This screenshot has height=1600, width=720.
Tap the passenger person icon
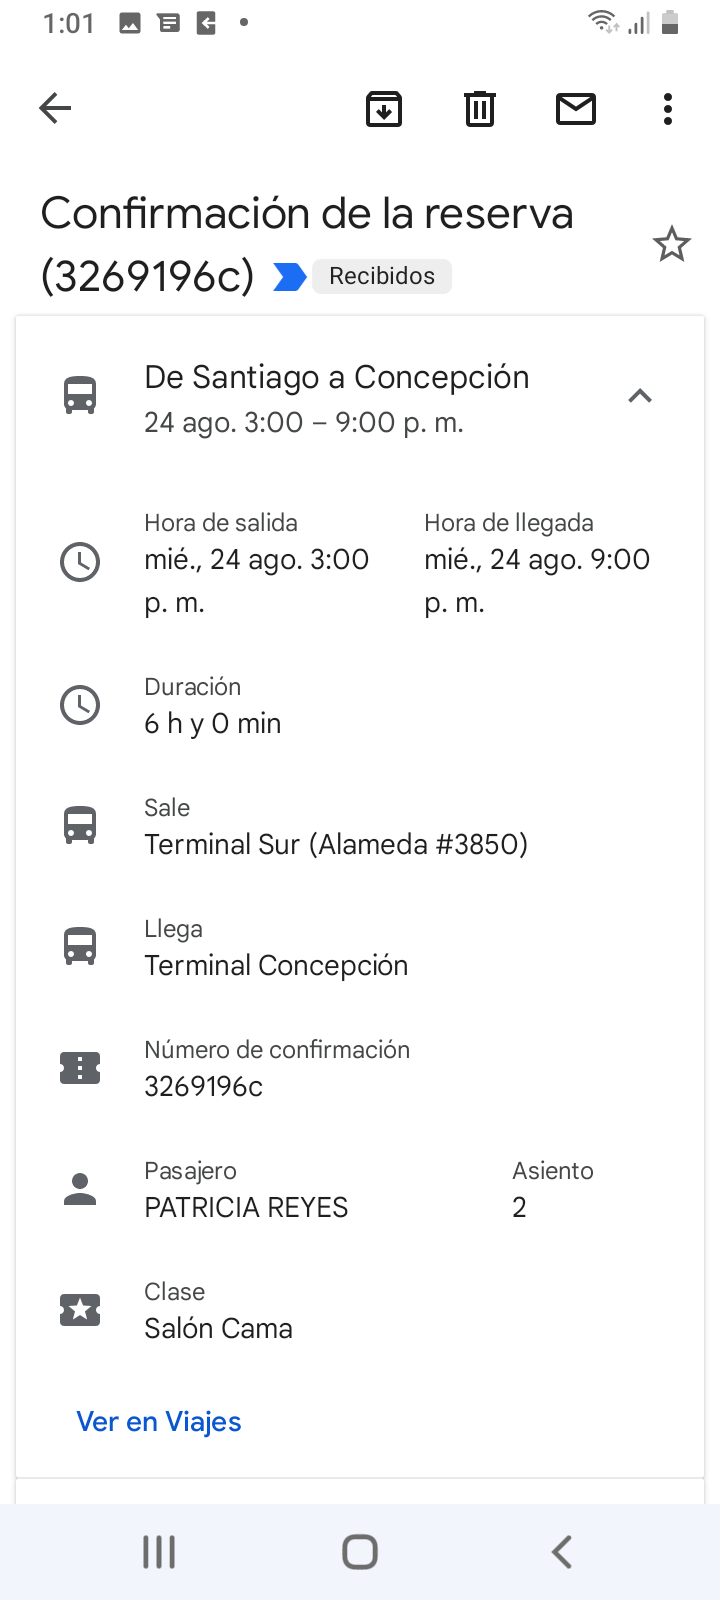80,1189
